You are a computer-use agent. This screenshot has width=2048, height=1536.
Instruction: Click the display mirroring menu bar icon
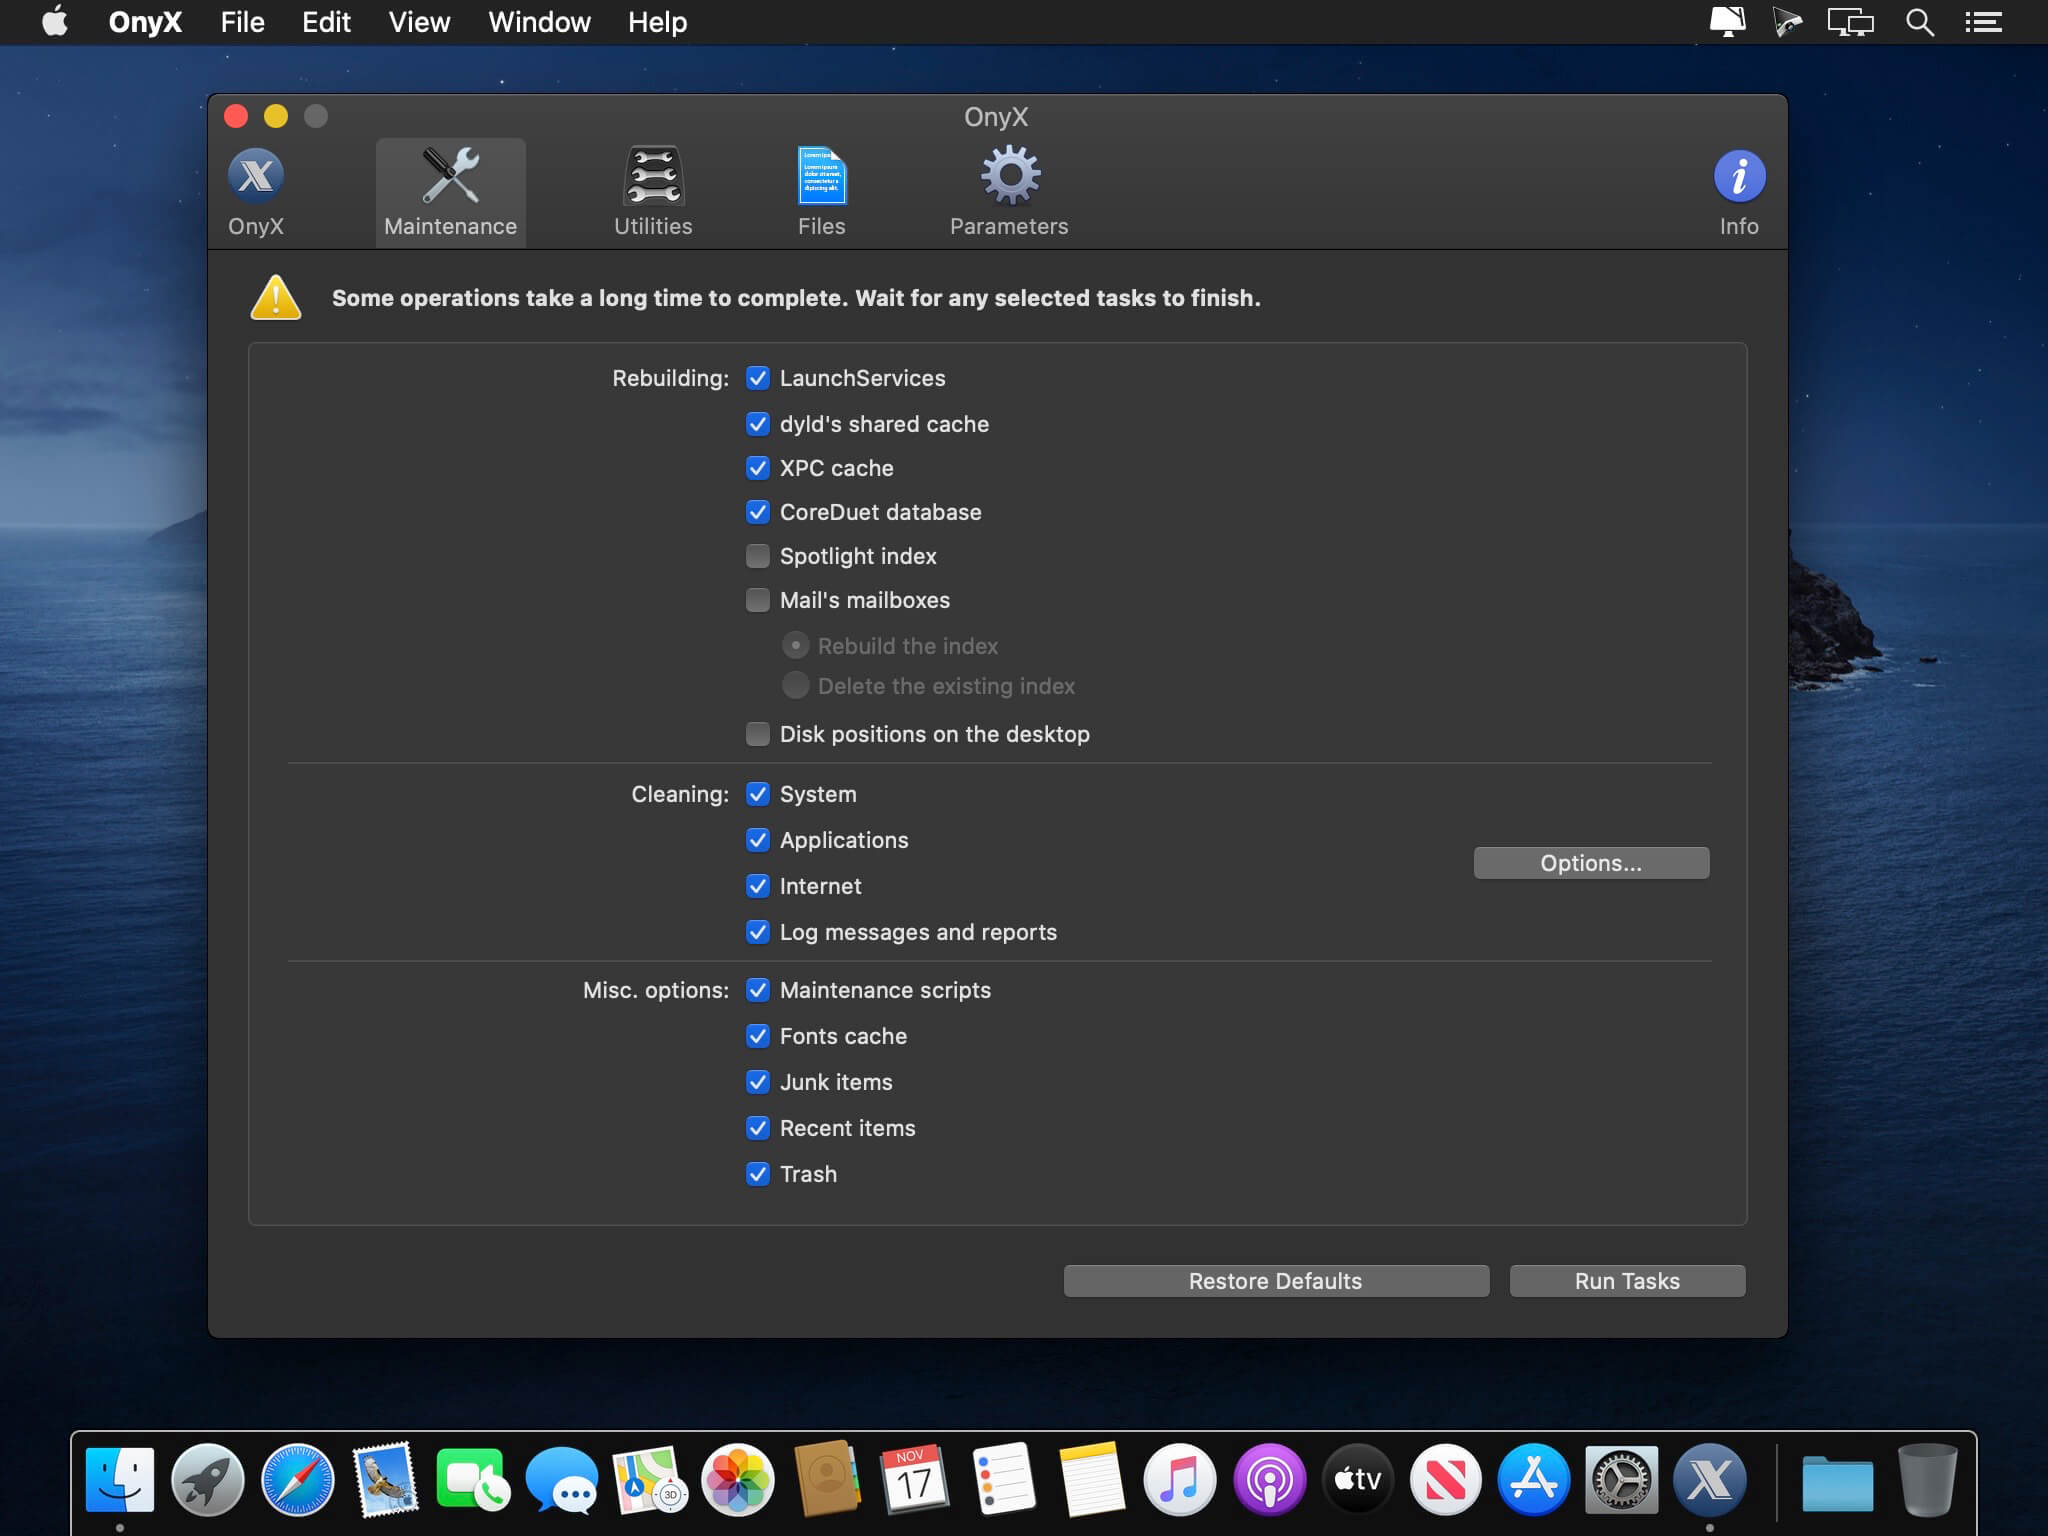click(1850, 22)
